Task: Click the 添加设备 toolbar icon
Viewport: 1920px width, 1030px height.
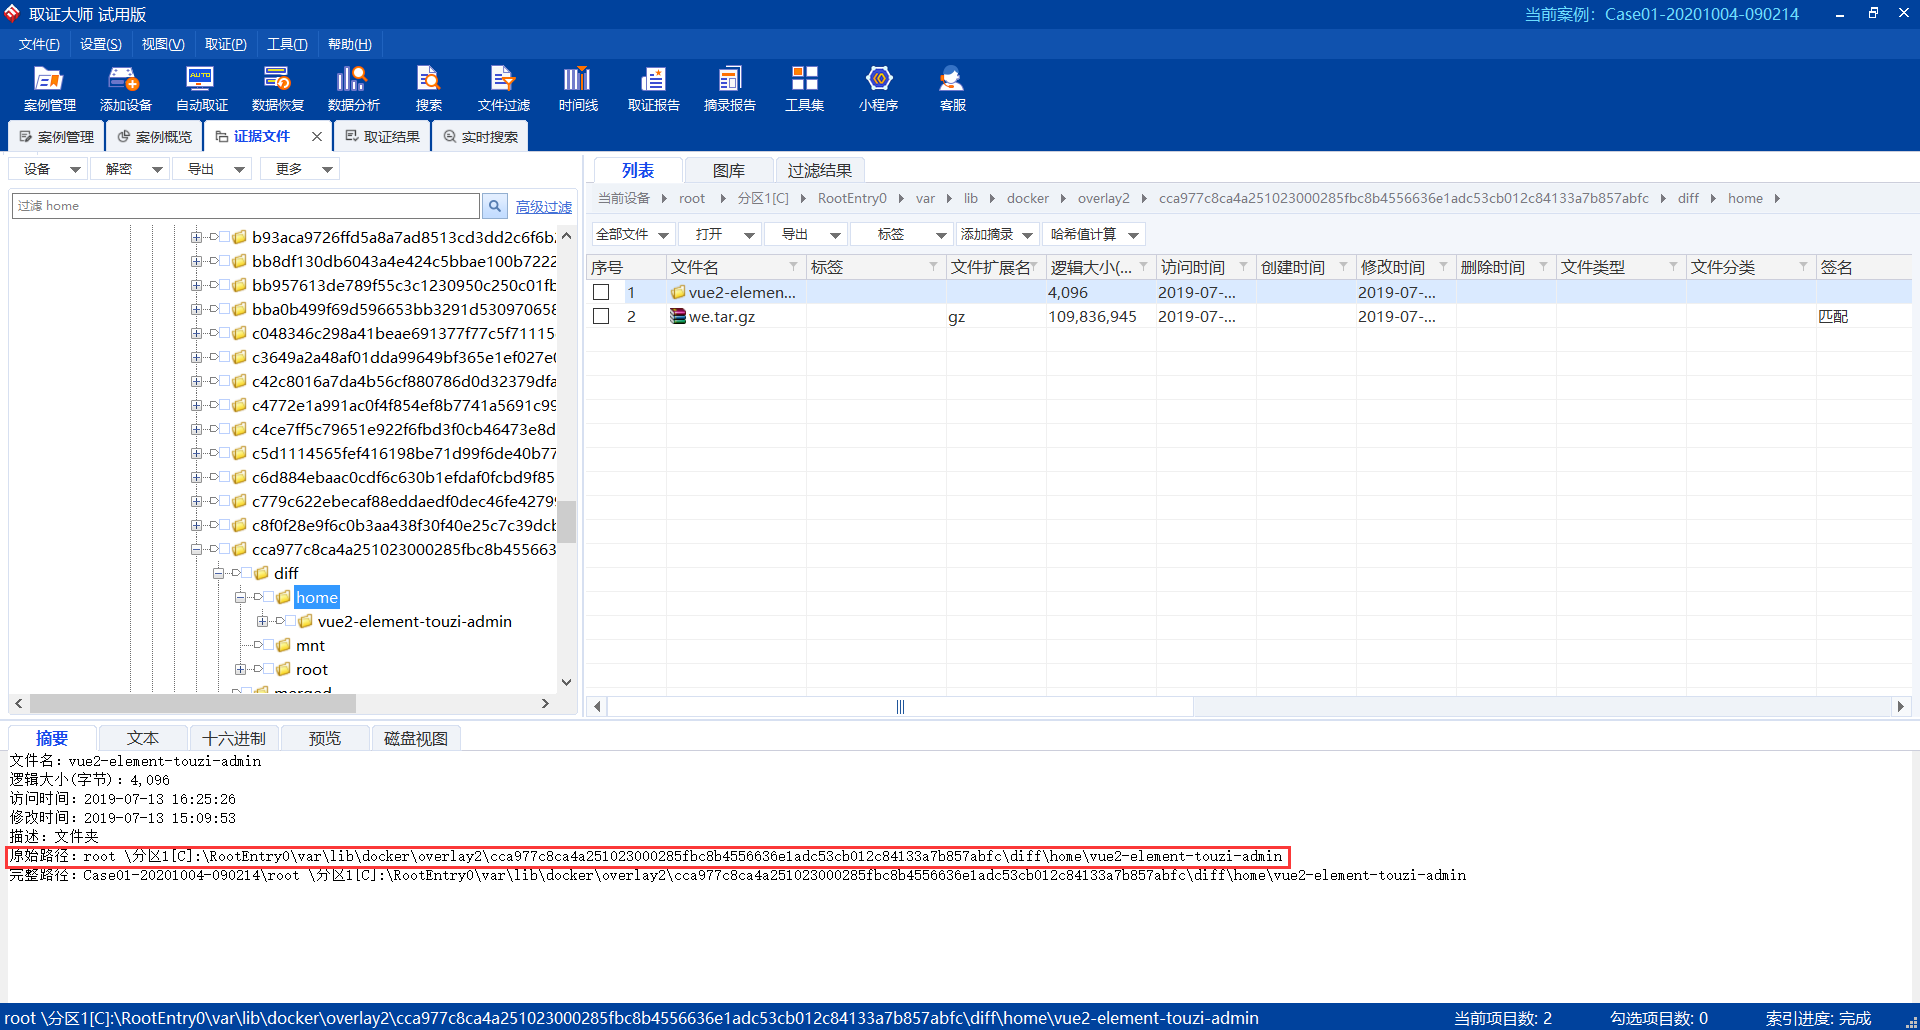Action: pyautogui.click(x=125, y=88)
